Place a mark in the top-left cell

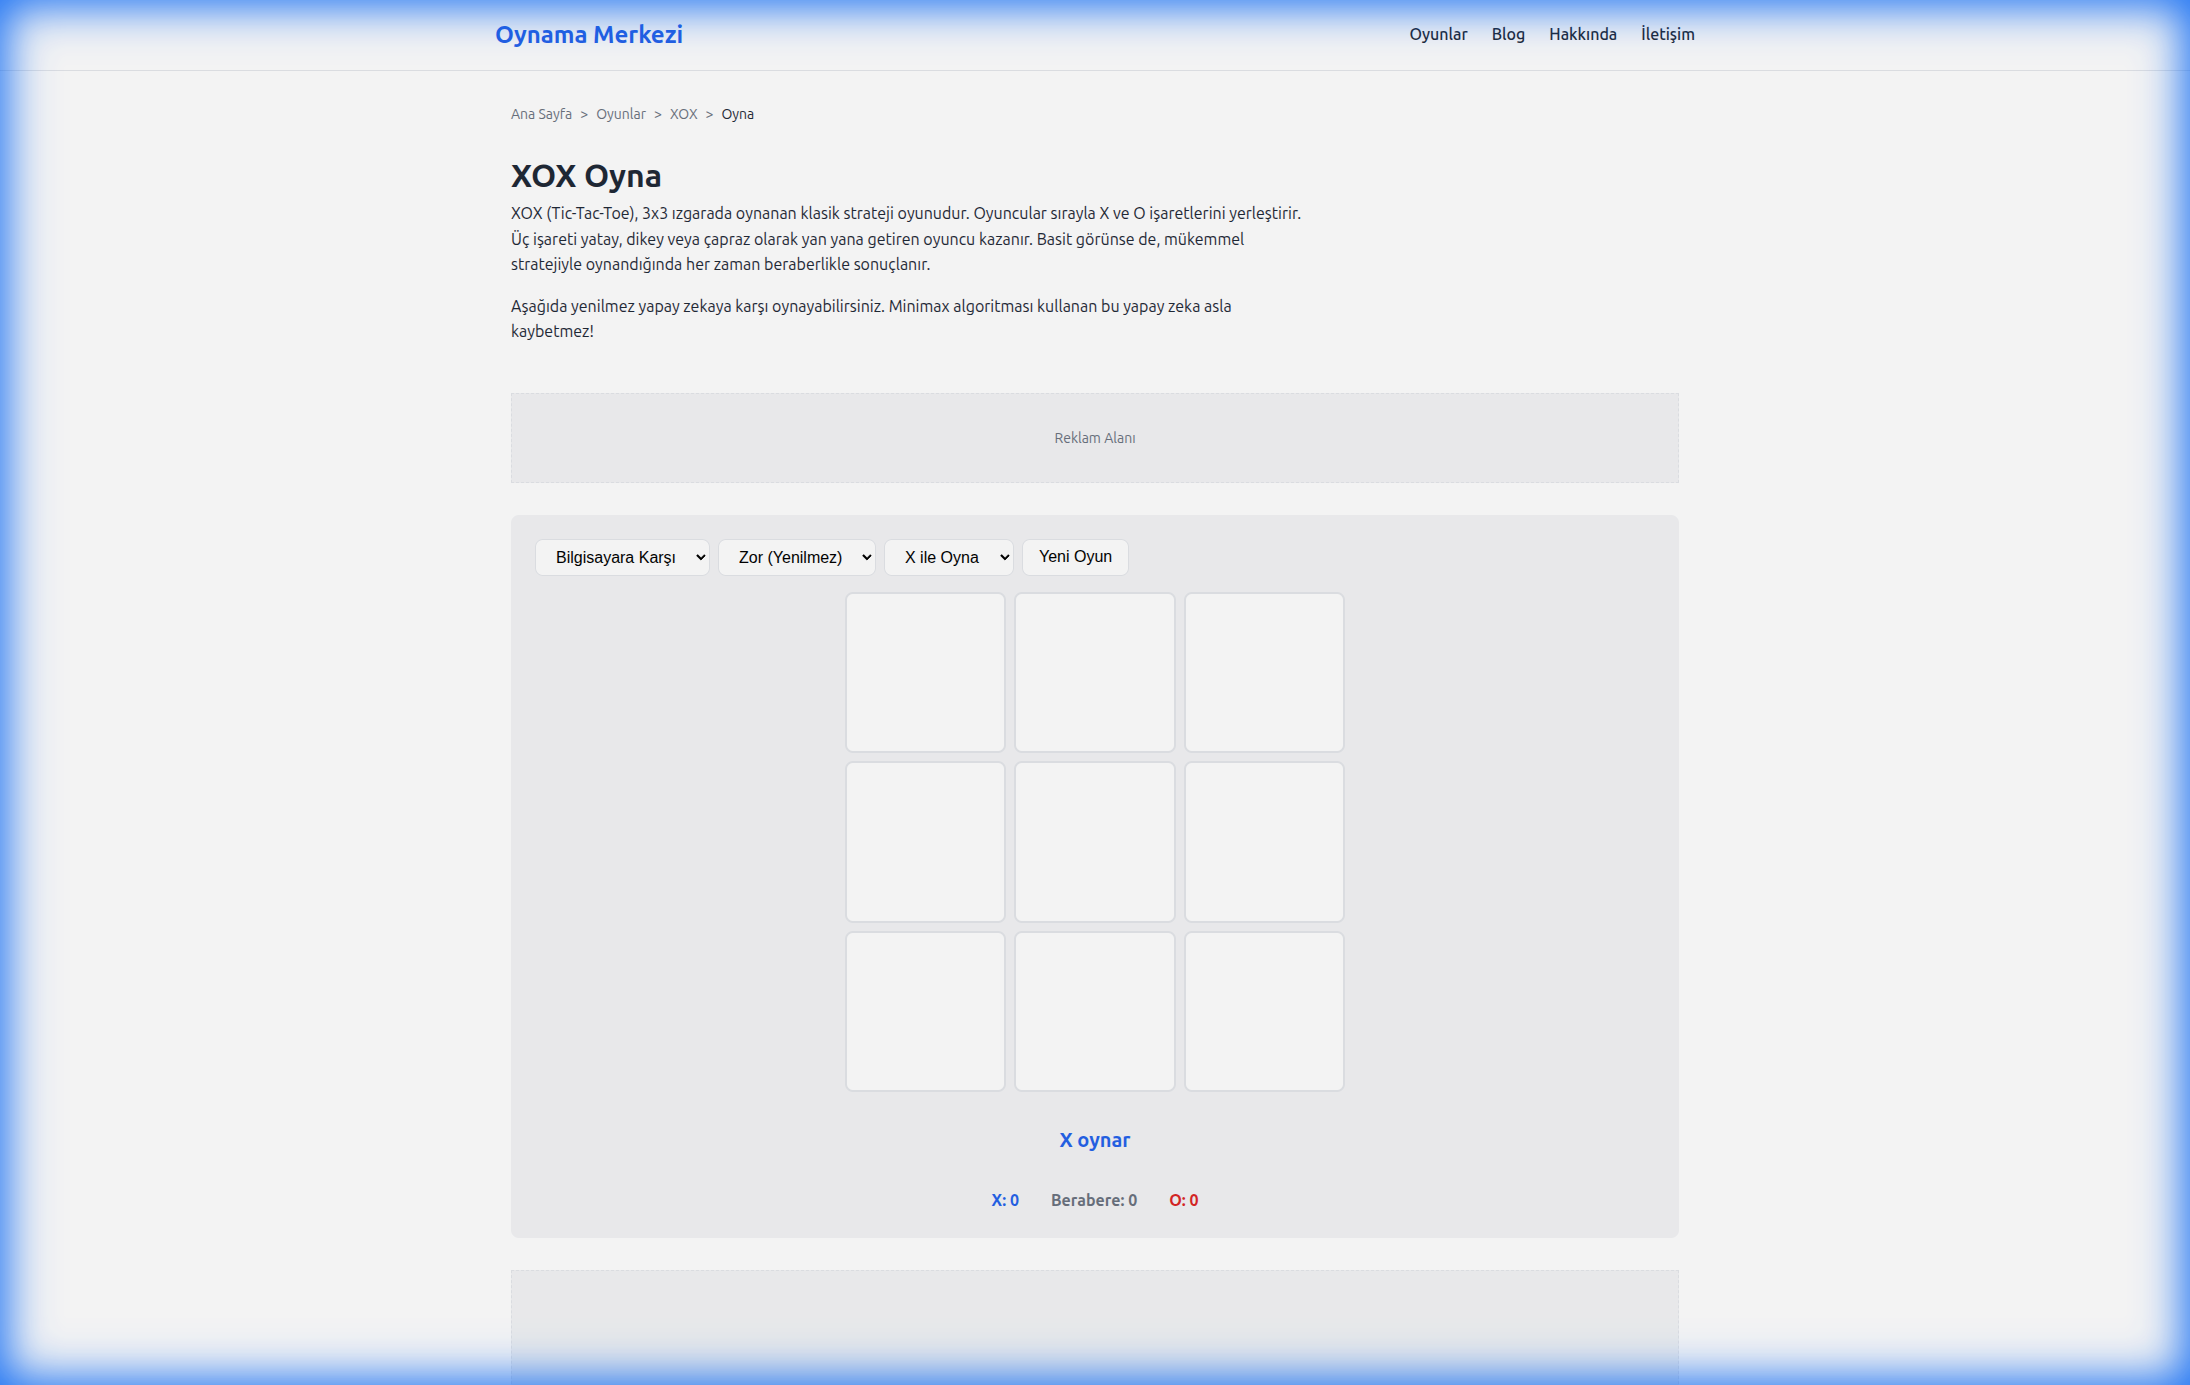click(925, 672)
